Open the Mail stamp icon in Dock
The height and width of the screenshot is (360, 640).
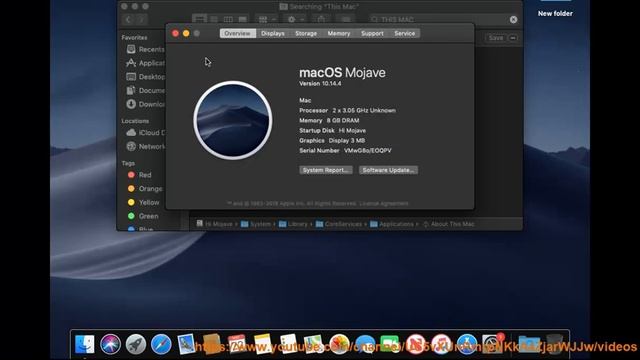(187, 344)
